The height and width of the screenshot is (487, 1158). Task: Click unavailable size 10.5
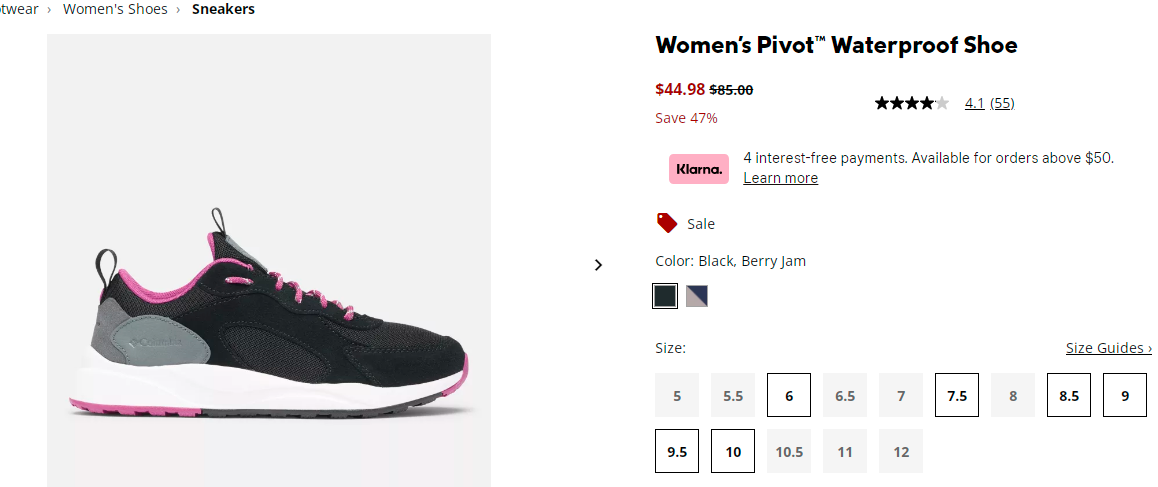(789, 451)
